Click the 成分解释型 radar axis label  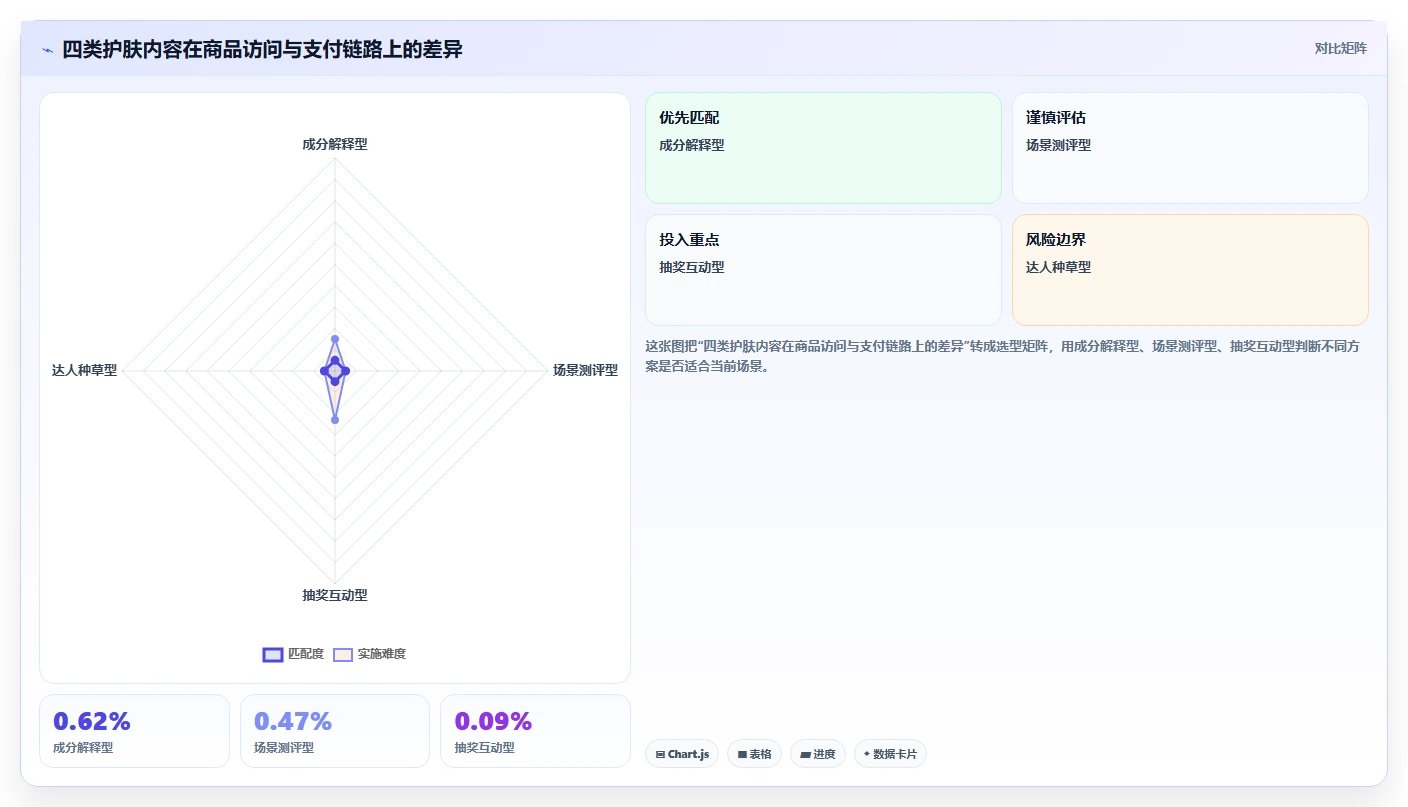pyautogui.click(x=335, y=144)
